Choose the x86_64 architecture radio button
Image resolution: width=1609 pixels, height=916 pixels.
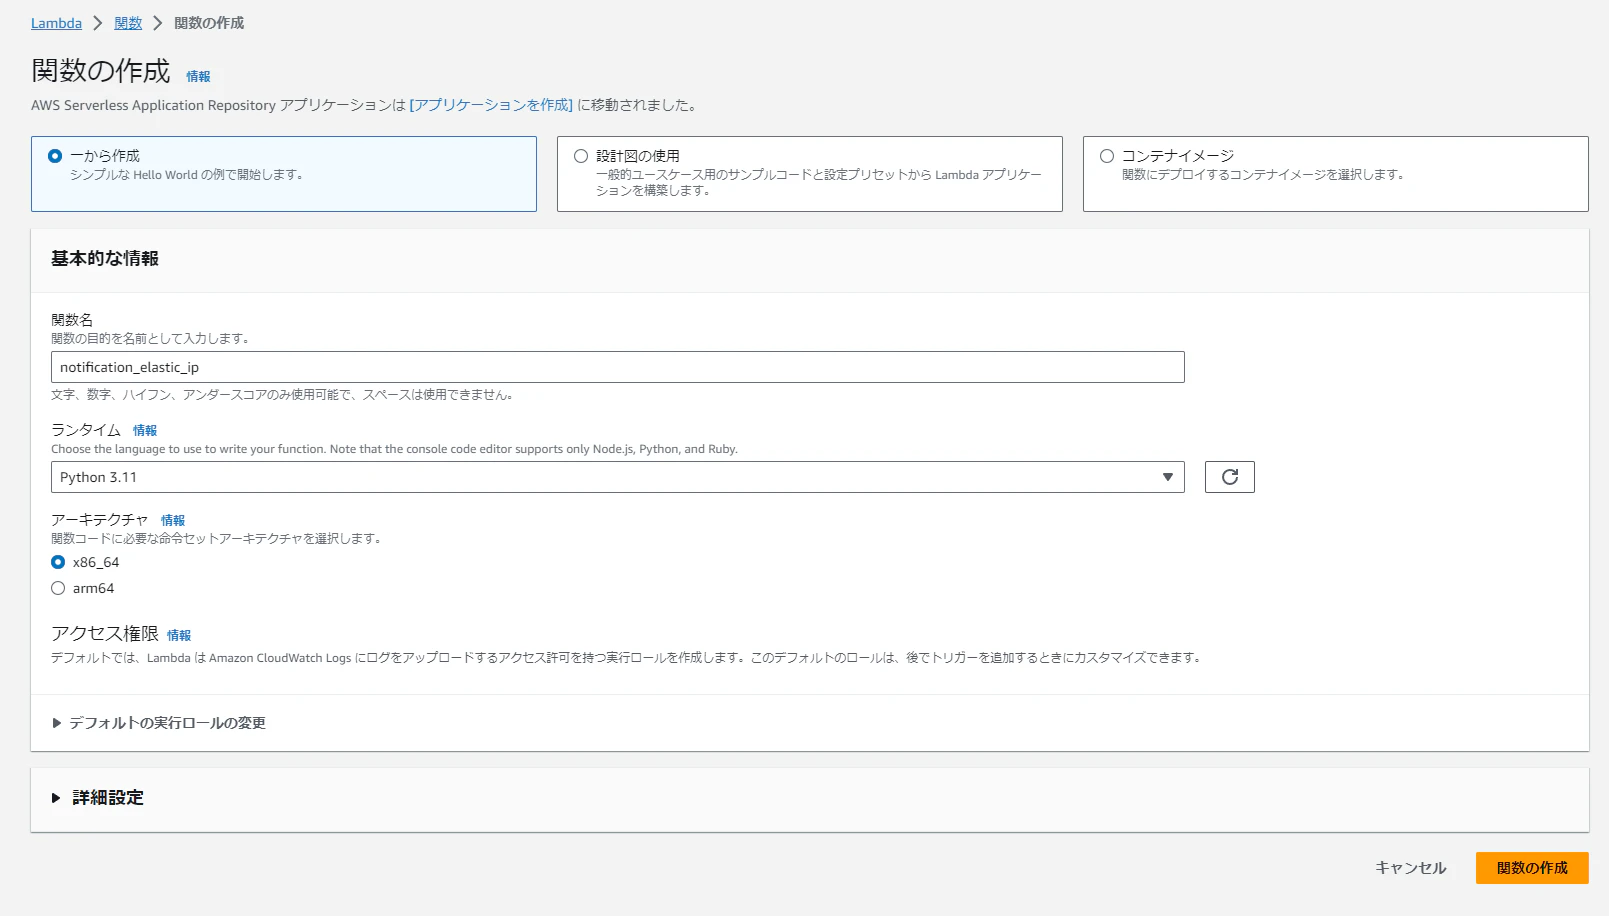(x=58, y=562)
